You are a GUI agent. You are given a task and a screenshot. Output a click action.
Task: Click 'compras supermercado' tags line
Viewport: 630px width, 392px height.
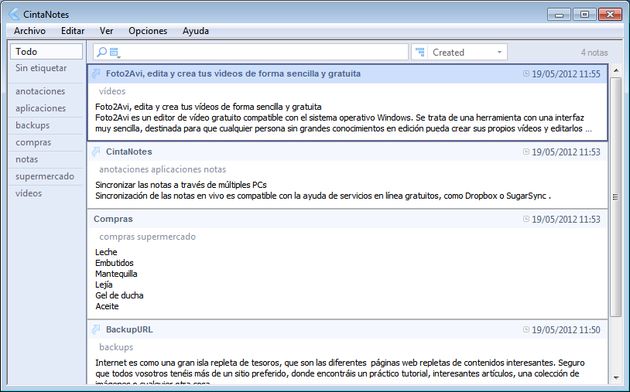147,237
